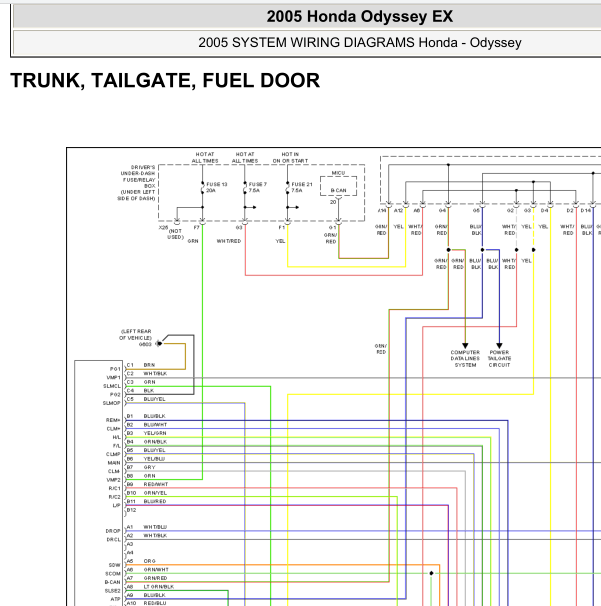601x606 pixels.
Task: Click the "DROP" signal name
Action: coord(113,531)
